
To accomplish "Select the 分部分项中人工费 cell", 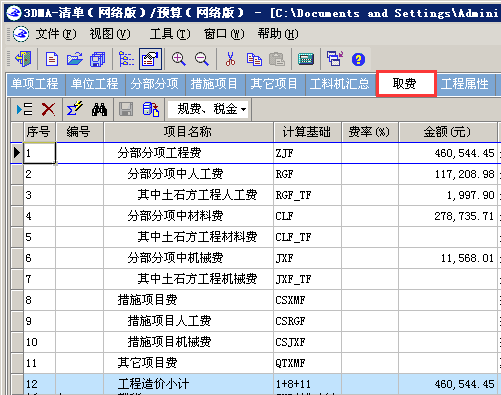I will [188, 174].
